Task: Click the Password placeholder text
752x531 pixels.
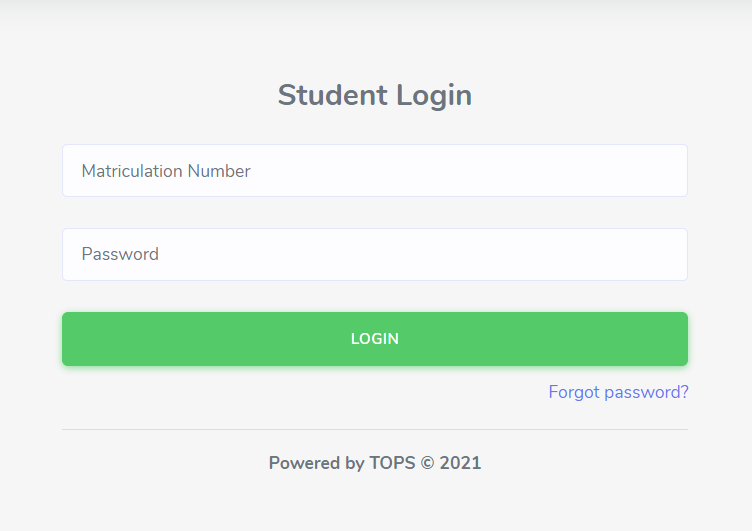Action: coord(120,254)
